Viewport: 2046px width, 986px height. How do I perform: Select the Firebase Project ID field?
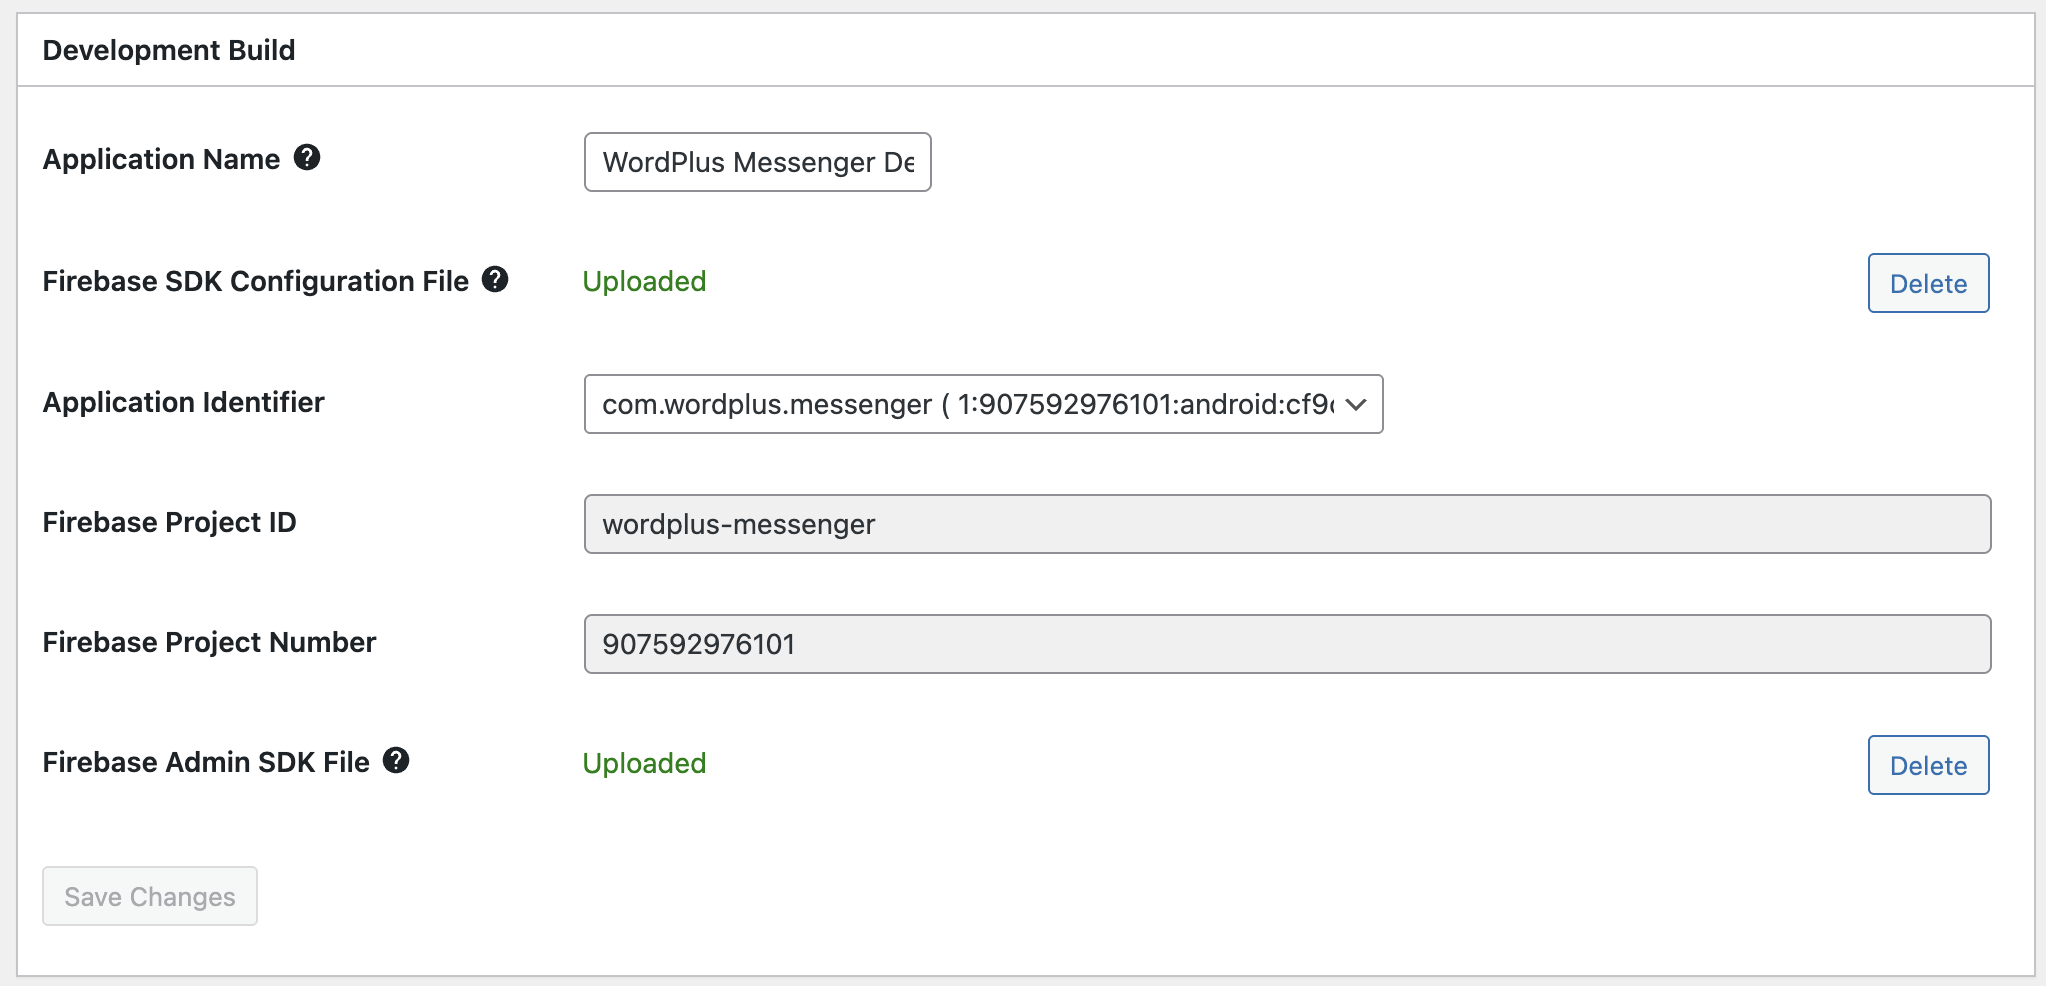click(1288, 524)
